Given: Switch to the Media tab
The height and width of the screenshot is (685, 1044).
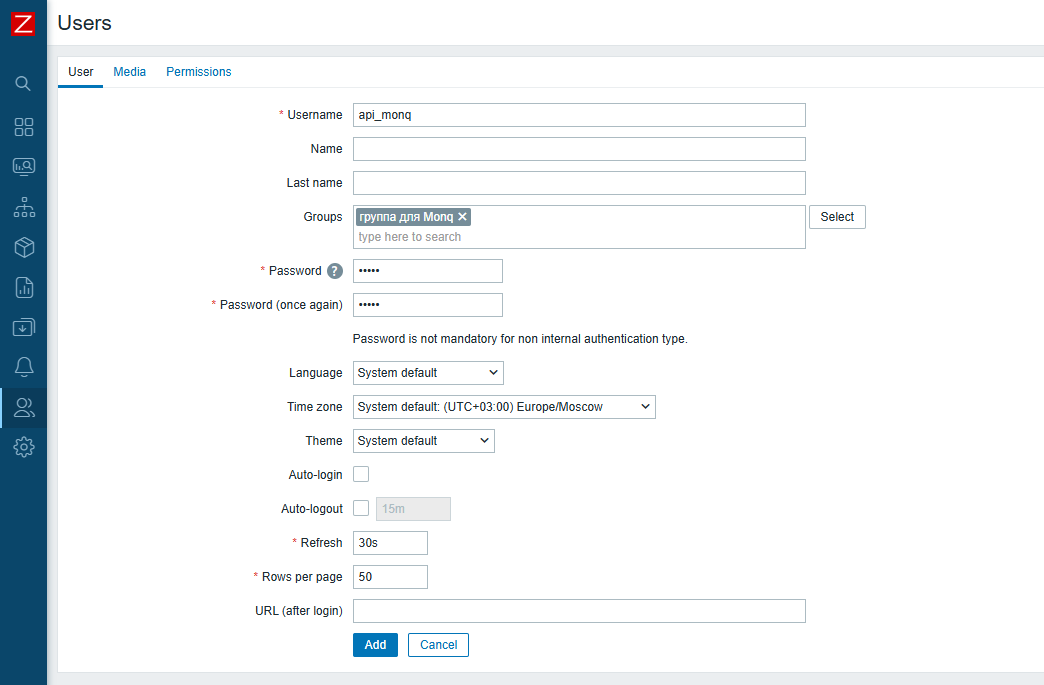Looking at the screenshot, I should (130, 72).
